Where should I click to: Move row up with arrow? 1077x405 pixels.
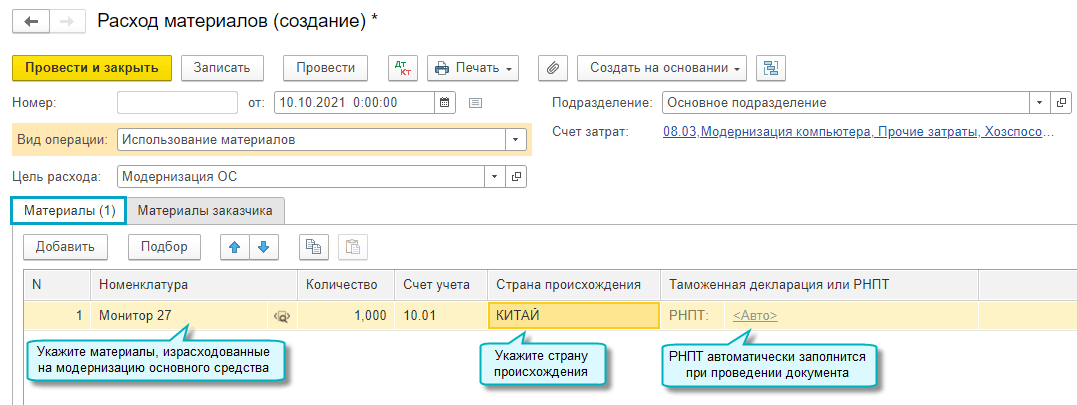235,247
